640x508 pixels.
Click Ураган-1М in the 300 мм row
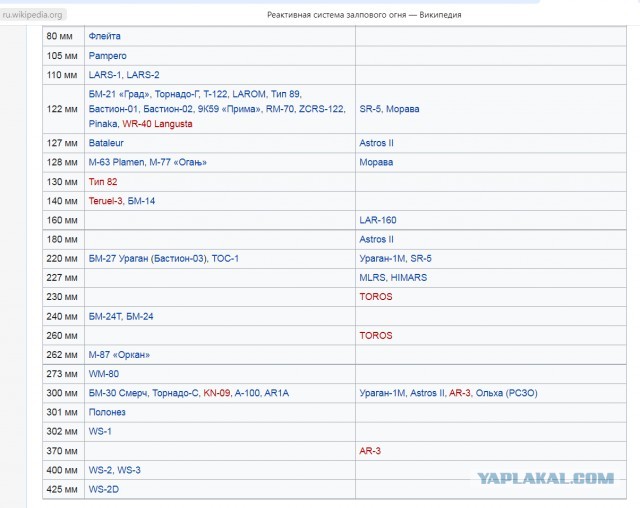pos(382,393)
